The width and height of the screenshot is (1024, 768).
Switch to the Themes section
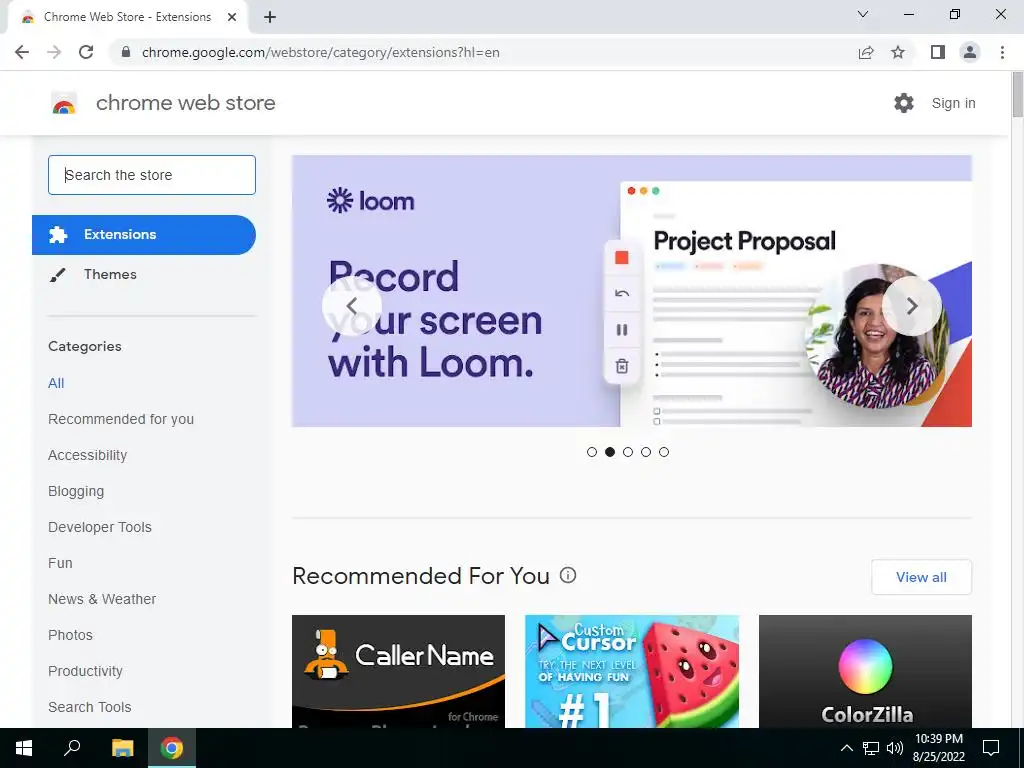click(110, 274)
